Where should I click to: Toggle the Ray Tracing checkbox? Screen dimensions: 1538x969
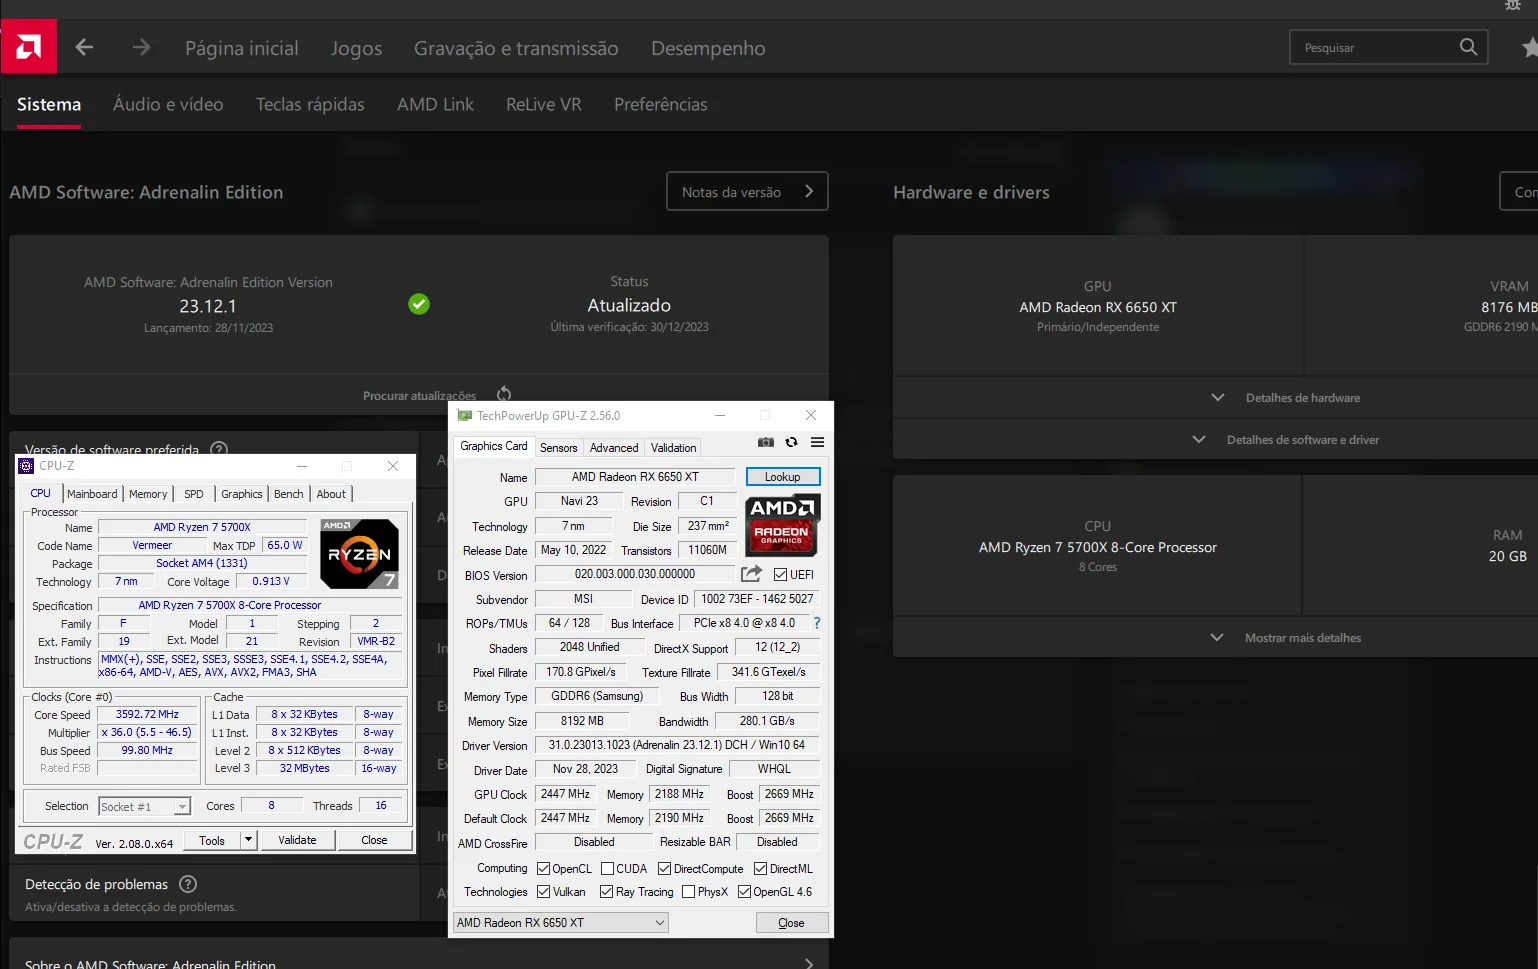(606, 892)
